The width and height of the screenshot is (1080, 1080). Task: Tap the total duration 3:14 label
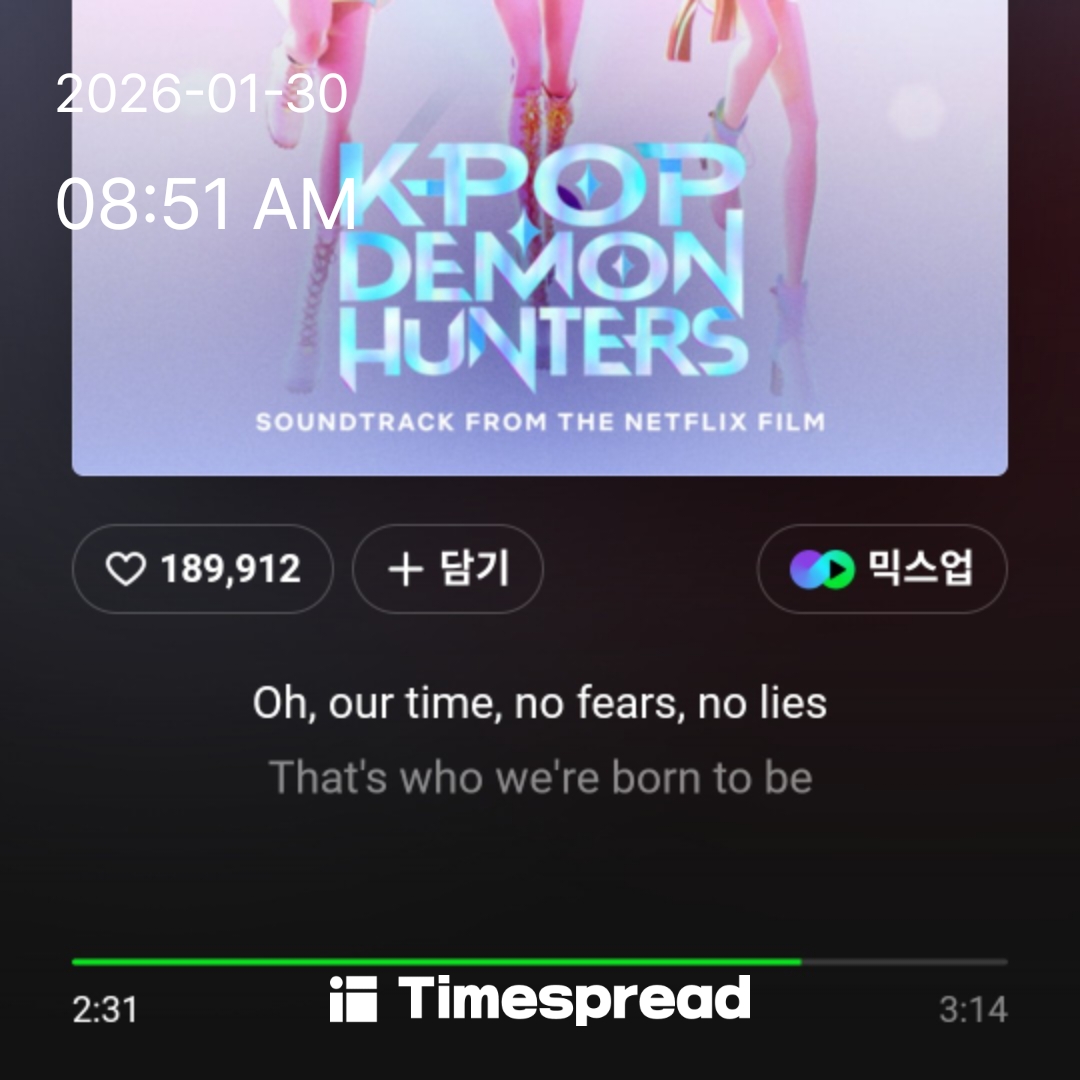pos(973,1010)
